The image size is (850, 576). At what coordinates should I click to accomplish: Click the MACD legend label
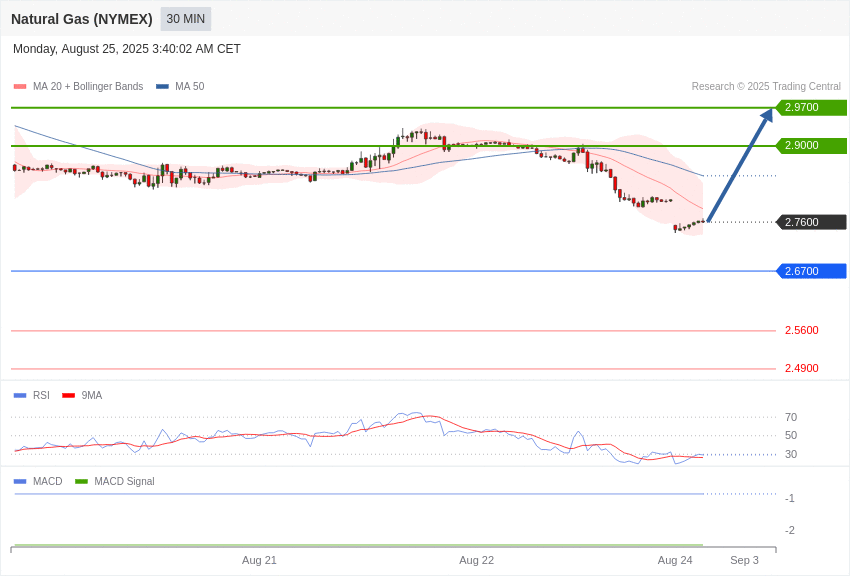tap(48, 481)
